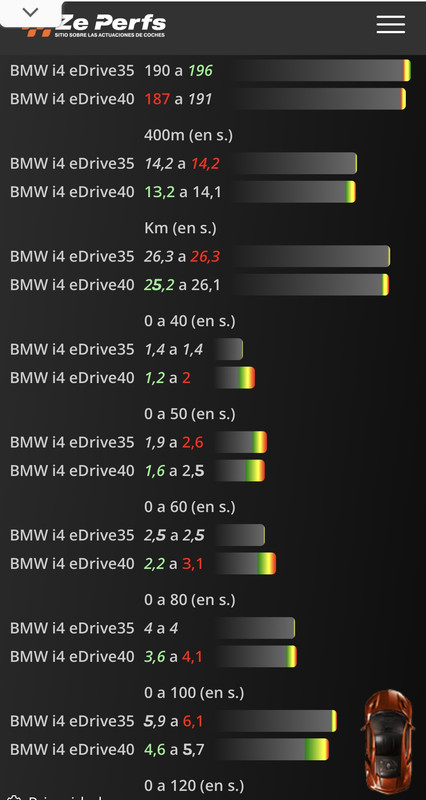Select the '0 a 40 (en s.)' heading
426x800 pixels.
click(x=190, y=321)
